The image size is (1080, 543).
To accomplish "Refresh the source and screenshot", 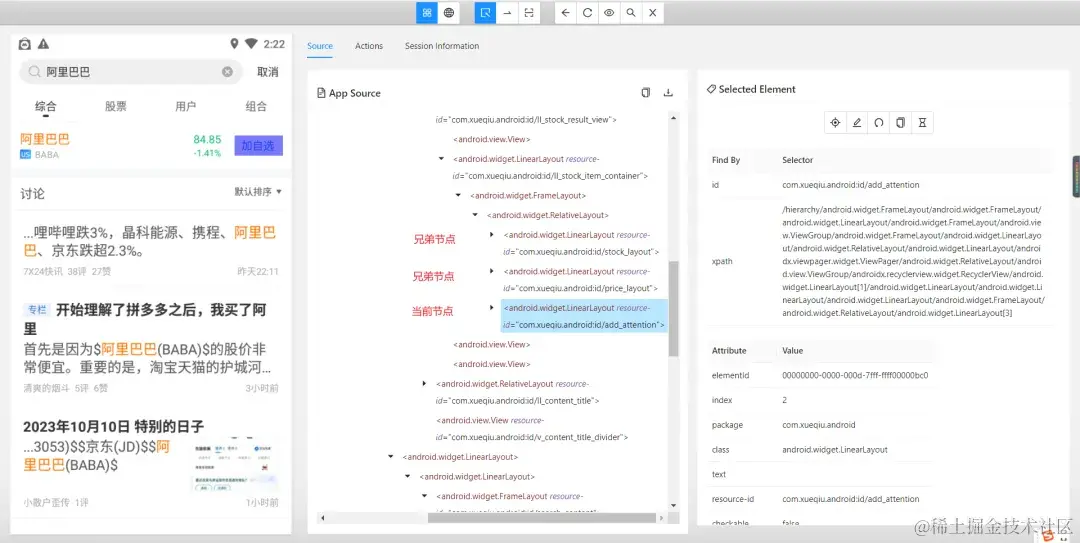I will point(587,12).
